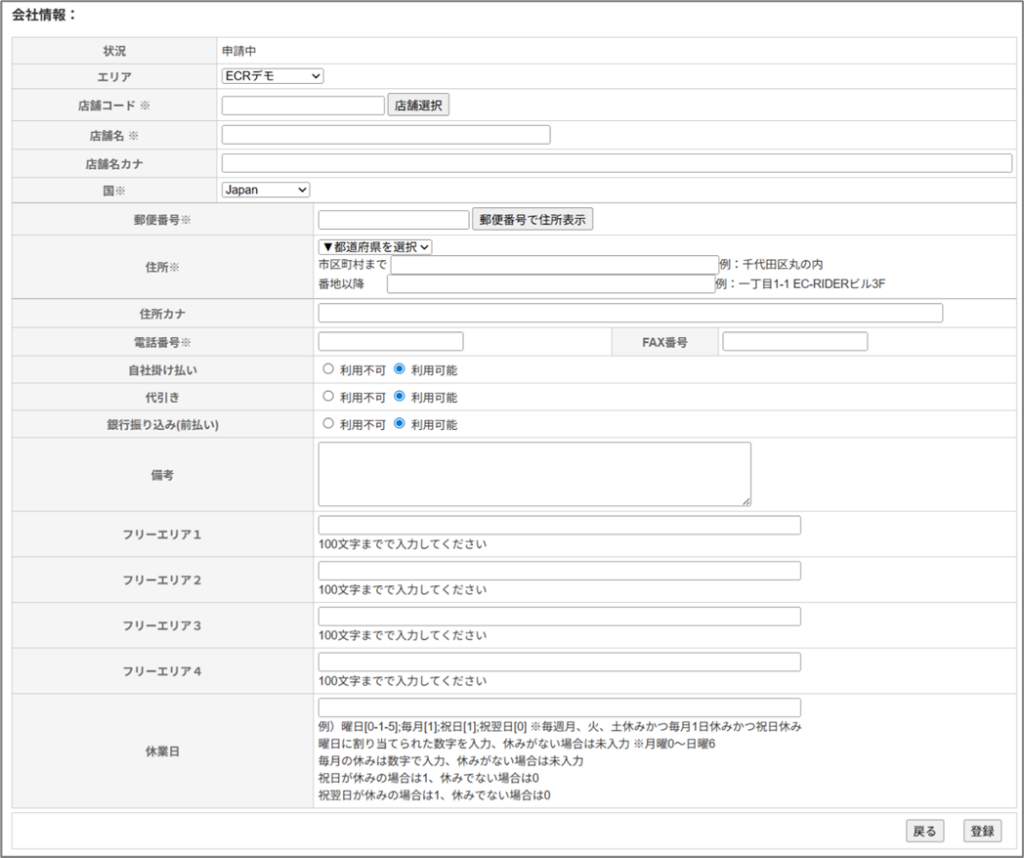Click the 店舗選択 button
The width and height of the screenshot is (1024, 858).
(418, 105)
